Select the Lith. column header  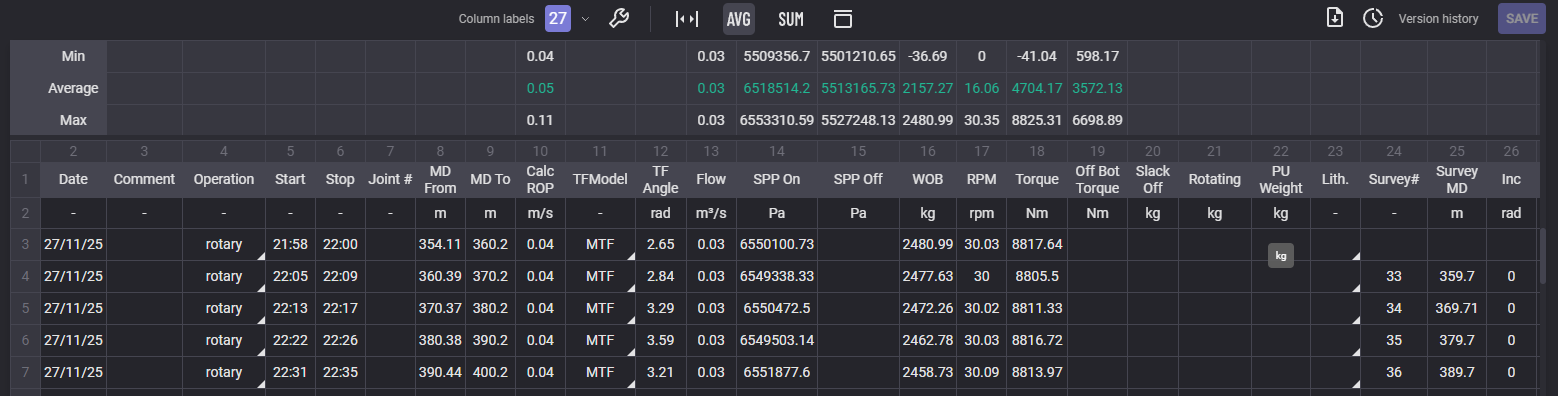[x=1335, y=180]
